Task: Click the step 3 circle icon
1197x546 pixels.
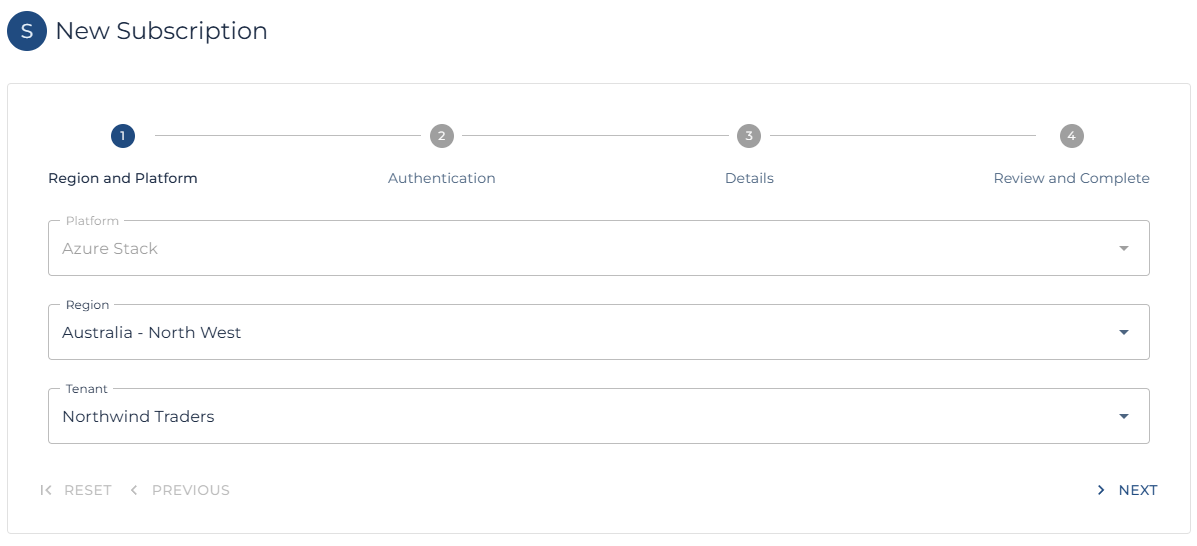Action: coord(749,136)
